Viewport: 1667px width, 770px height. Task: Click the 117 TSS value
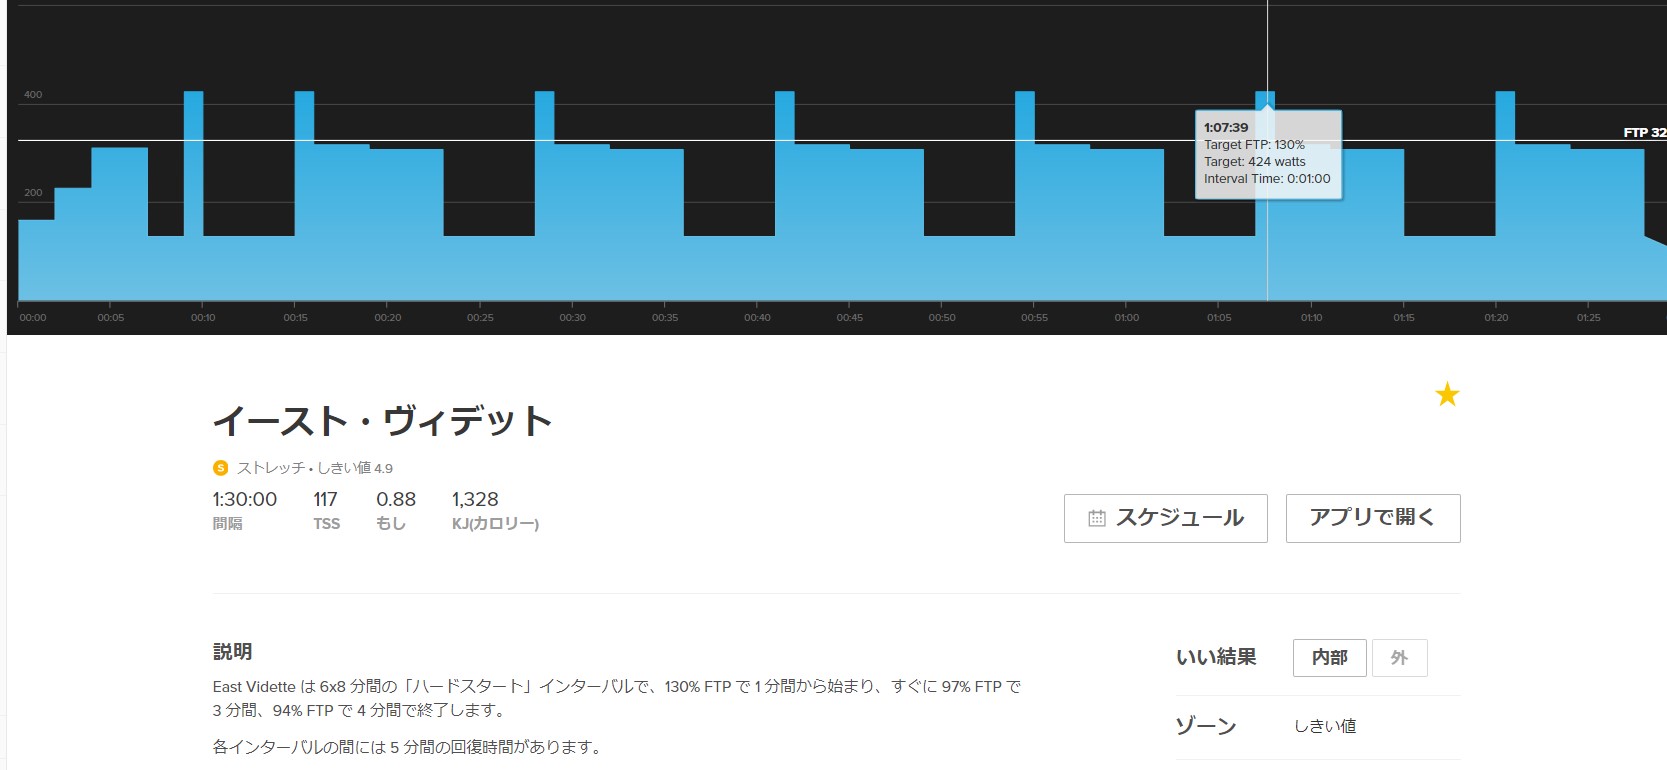(x=325, y=499)
